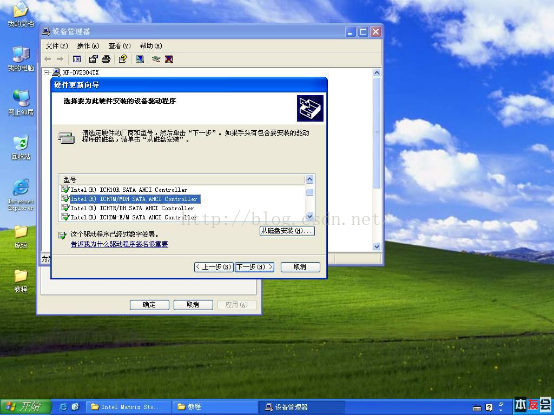Click model list scroll-down arrow
The image size is (554, 416).
(x=310, y=216)
